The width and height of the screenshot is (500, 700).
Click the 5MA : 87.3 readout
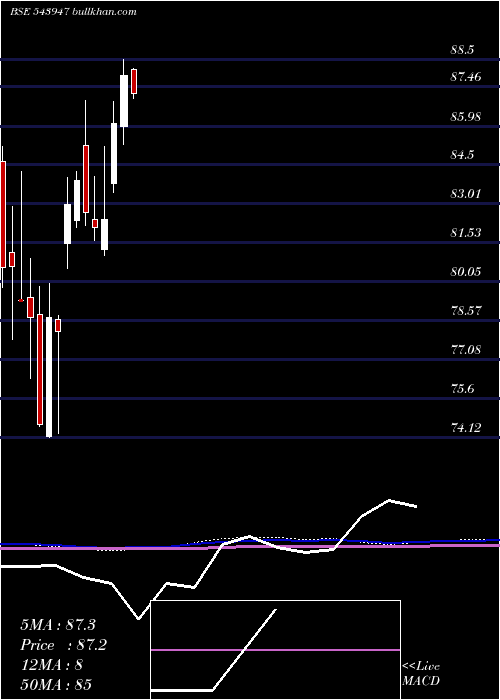58,625
